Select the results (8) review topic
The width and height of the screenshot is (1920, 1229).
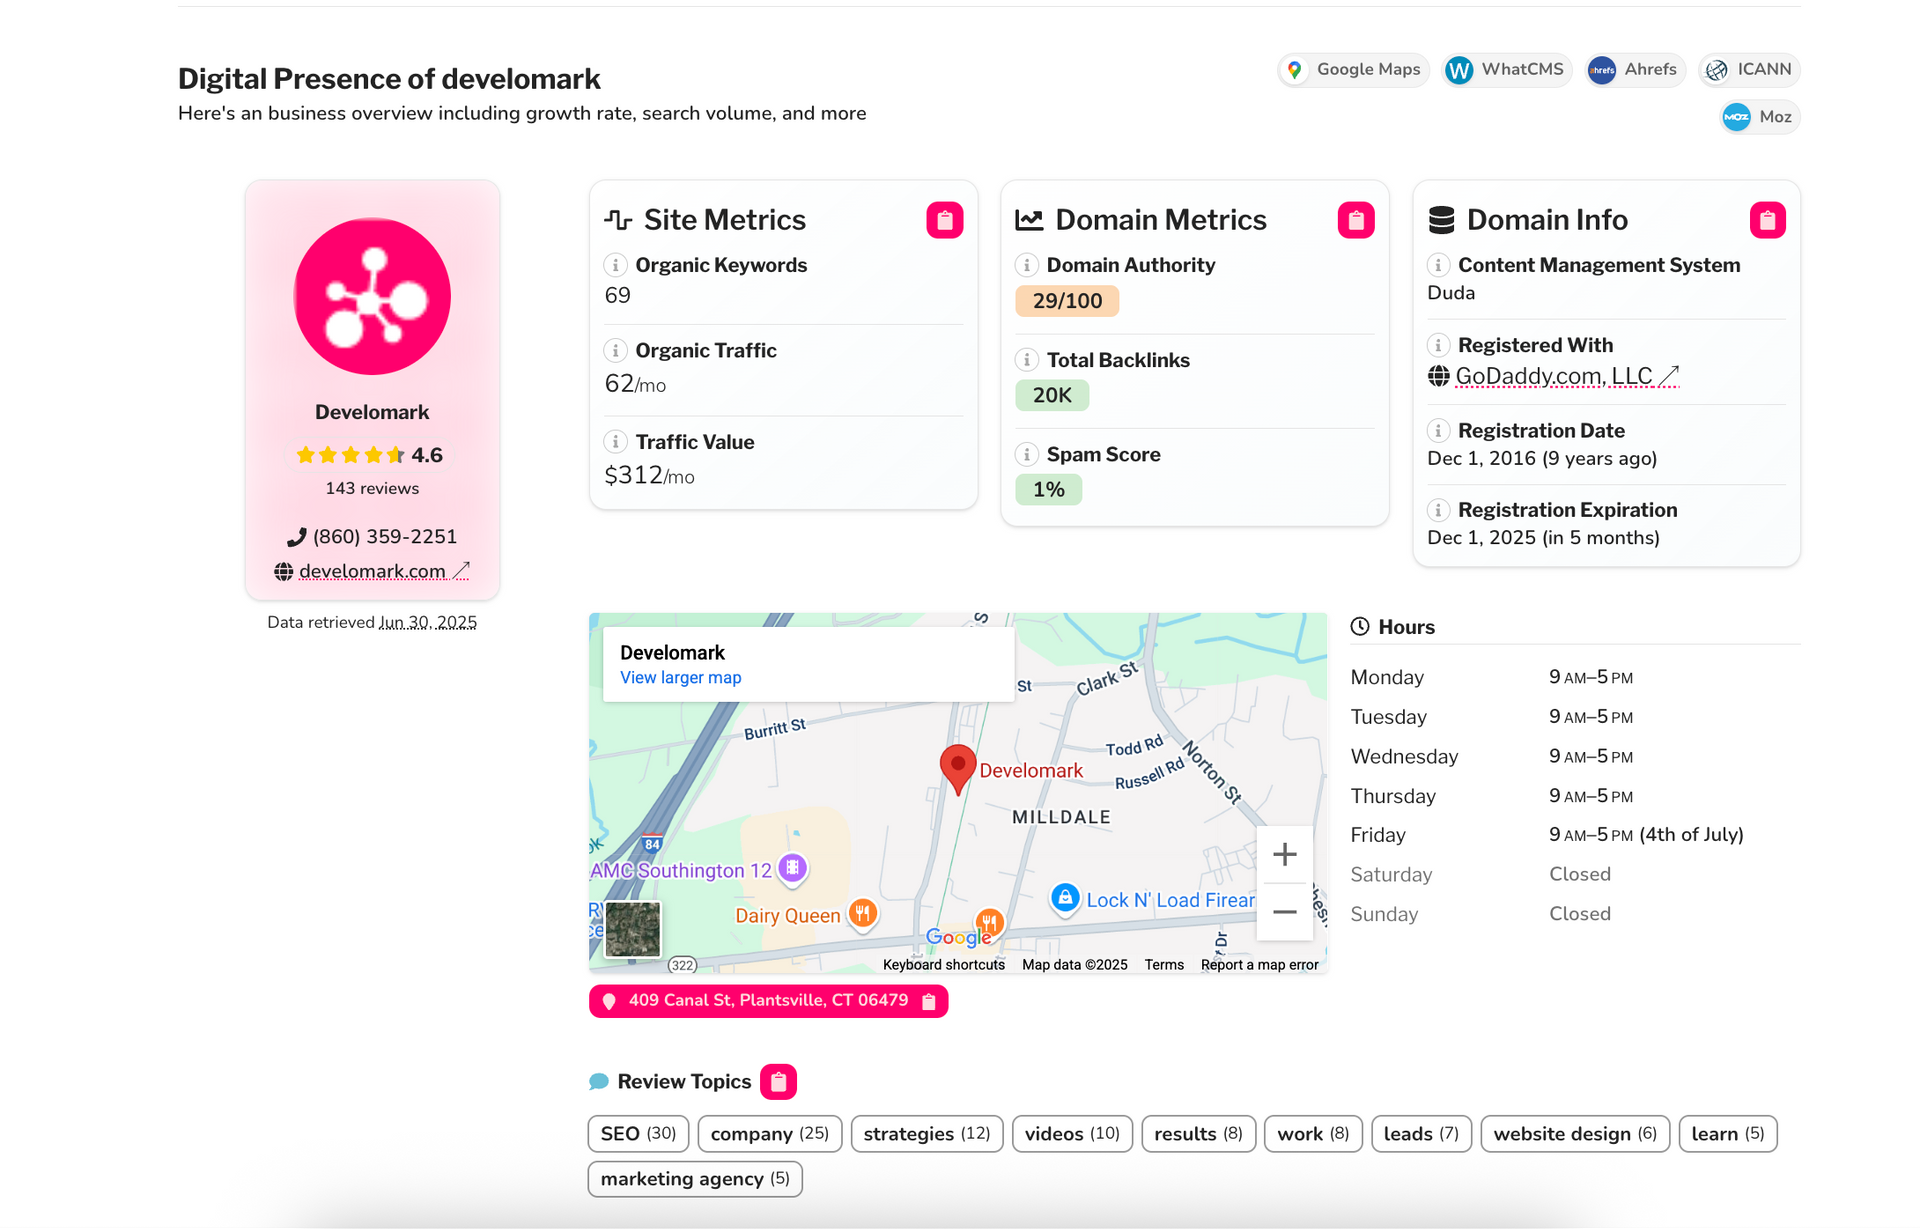click(1198, 1134)
